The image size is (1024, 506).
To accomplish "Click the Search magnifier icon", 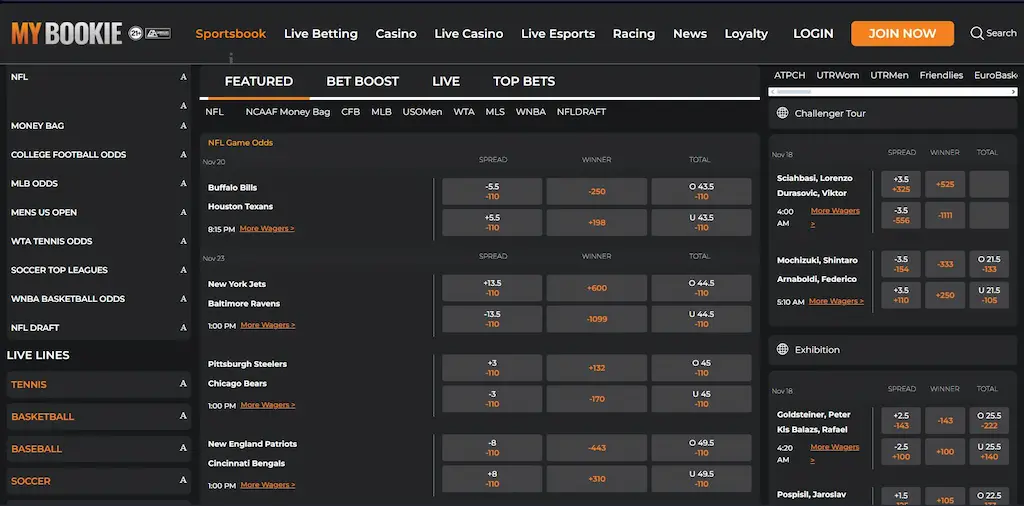I will tap(976, 33).
